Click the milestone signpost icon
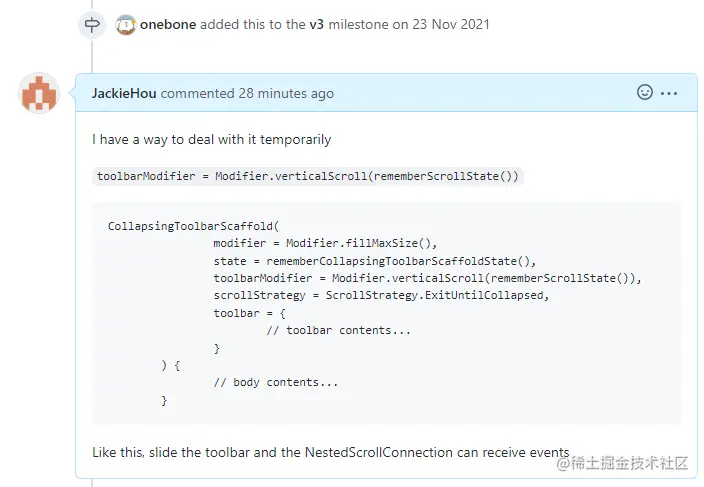This screenshot has width=704, height=487. point(92,25)
